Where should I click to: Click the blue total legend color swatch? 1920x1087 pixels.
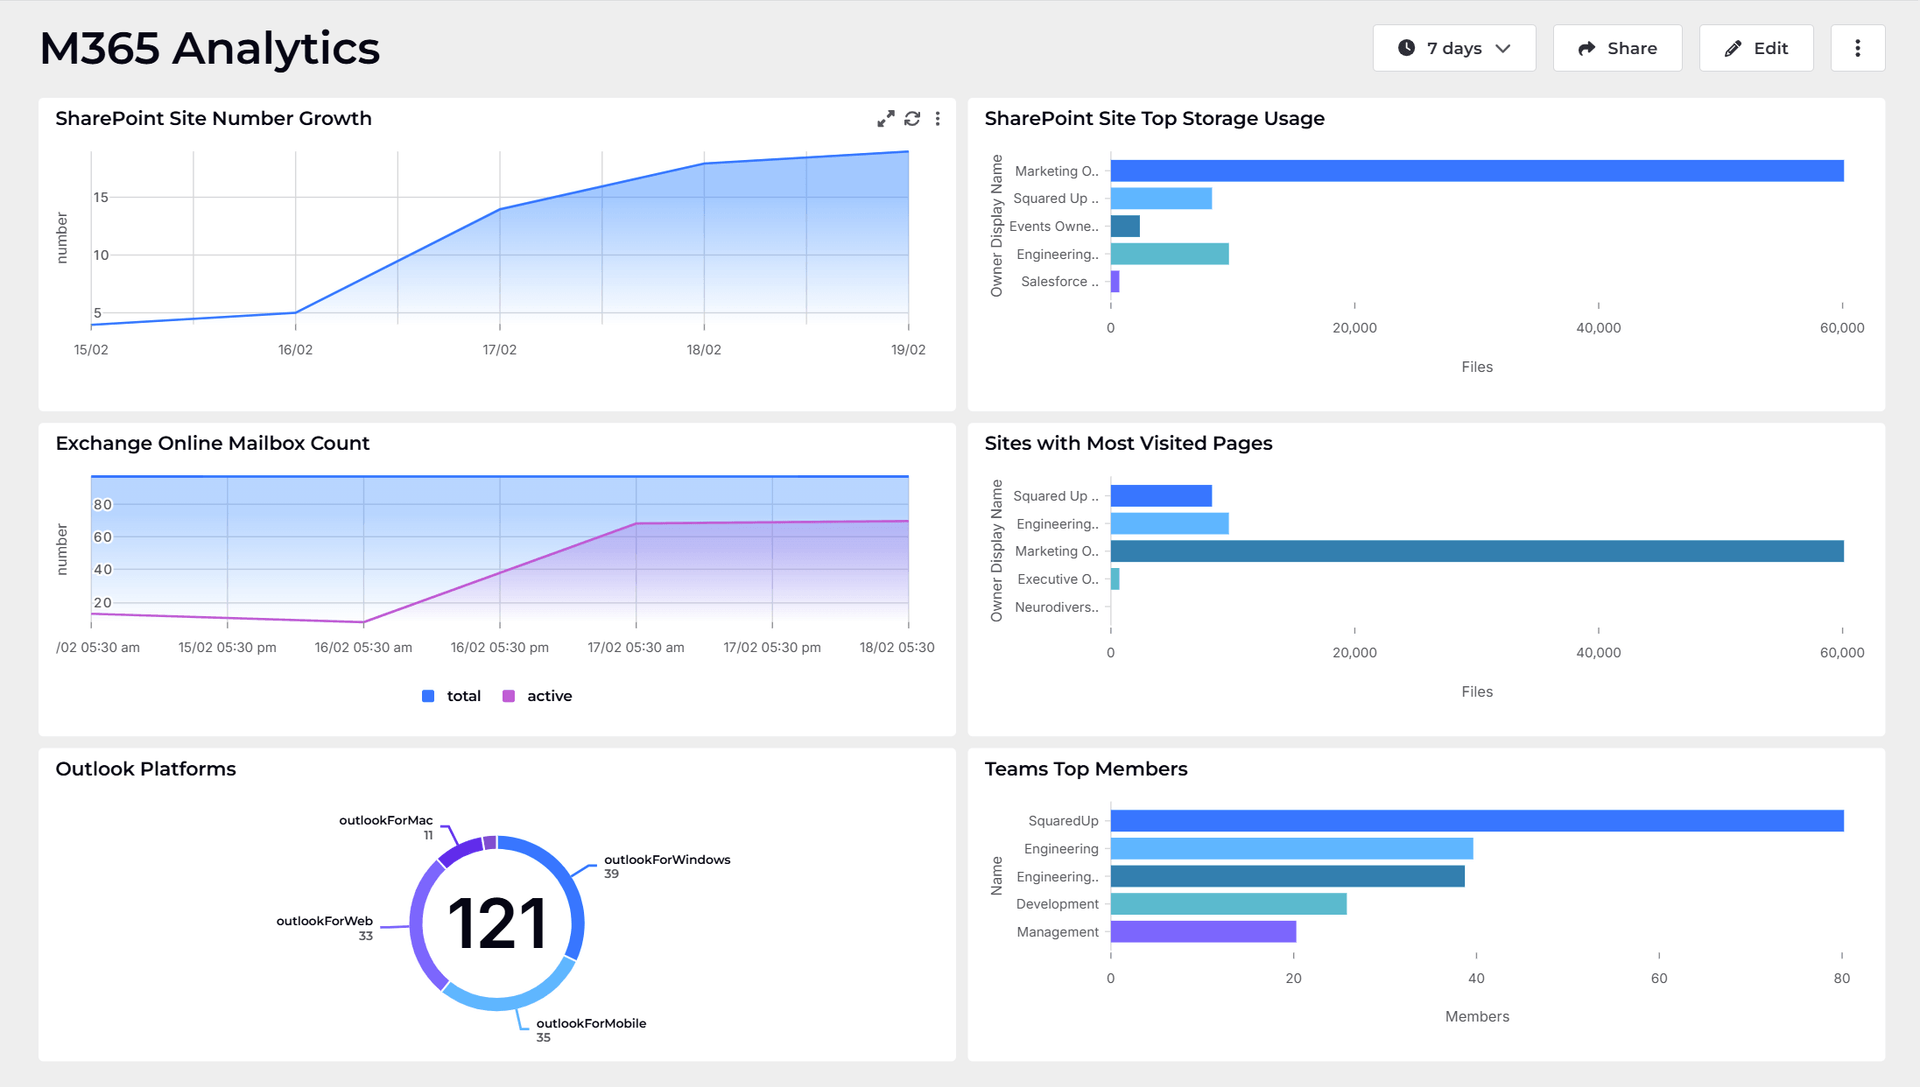tap(428, 696)
